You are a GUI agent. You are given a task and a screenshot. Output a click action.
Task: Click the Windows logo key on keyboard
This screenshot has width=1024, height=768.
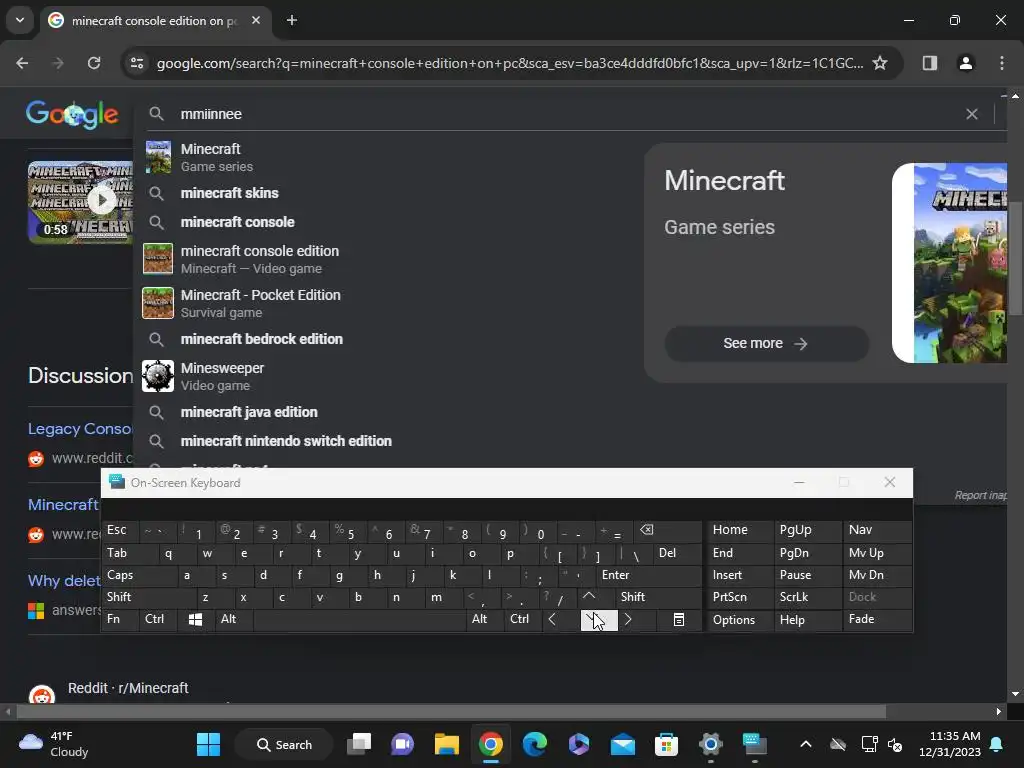click(195, 620)
